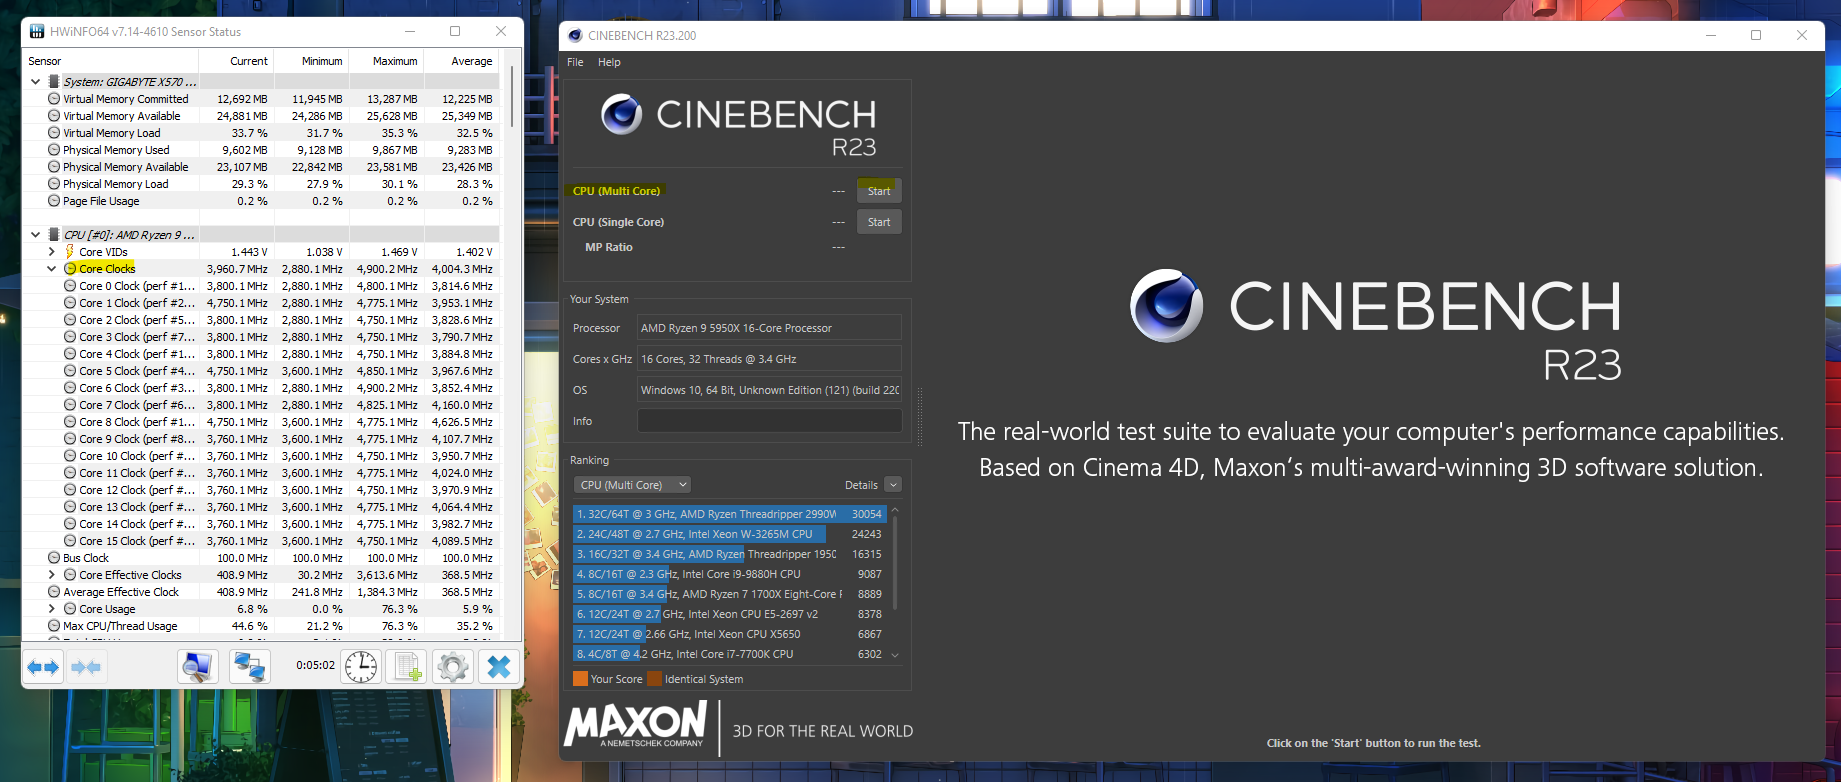Select ranking entry Ryzen 7 1700X 8889
The width and height of the screenshot is (1841, 782).
(x=729, y=594)
